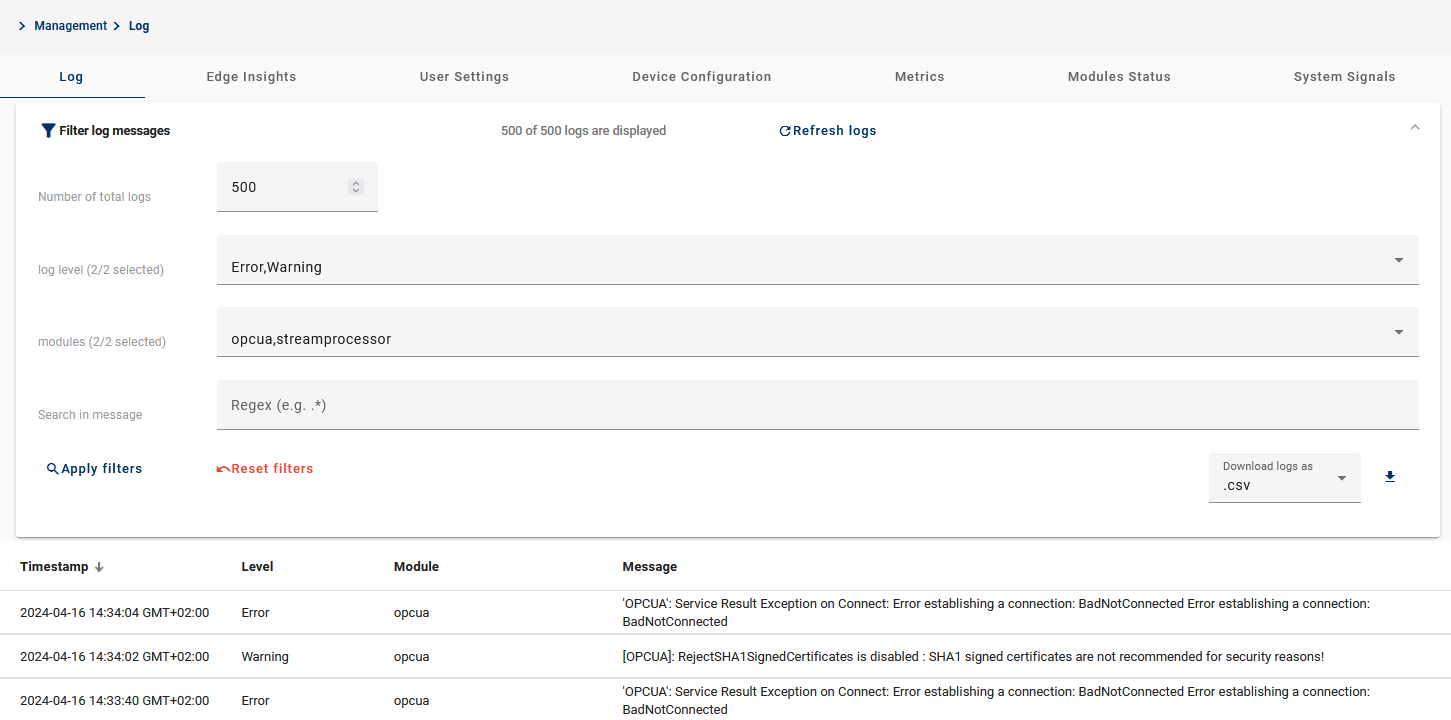Open the modules dropdown
This screenshot has width=1451, height=720.
(x=817, y=332)
